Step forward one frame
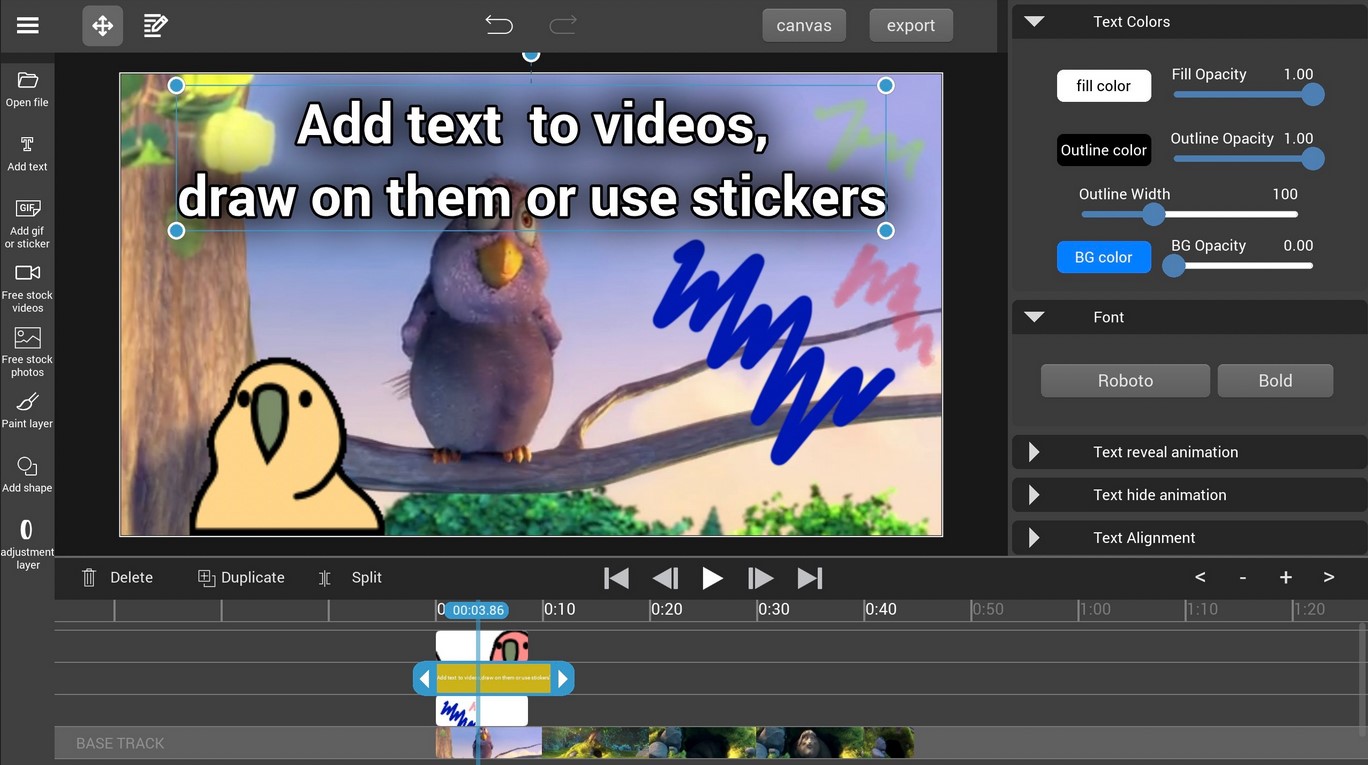The height and width of the screenshot is (765, 1368). point(760,578)
